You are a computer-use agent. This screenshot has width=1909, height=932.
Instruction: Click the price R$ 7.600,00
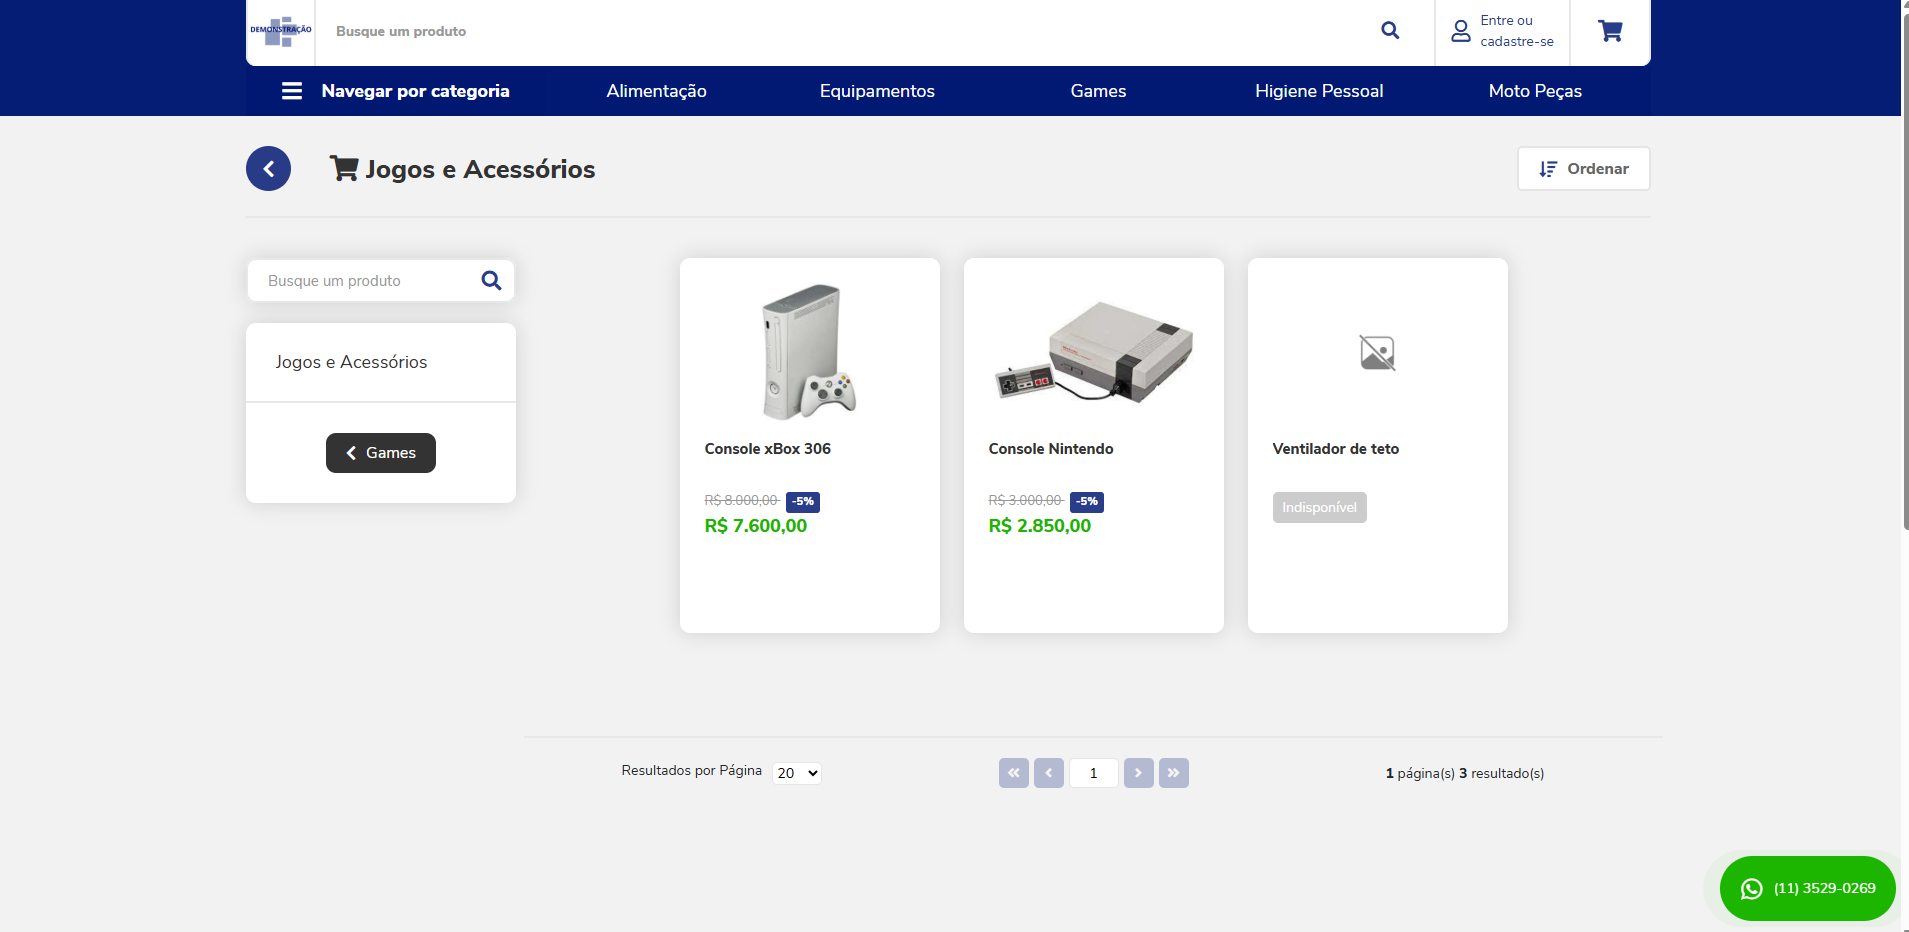tap(755, 526)
